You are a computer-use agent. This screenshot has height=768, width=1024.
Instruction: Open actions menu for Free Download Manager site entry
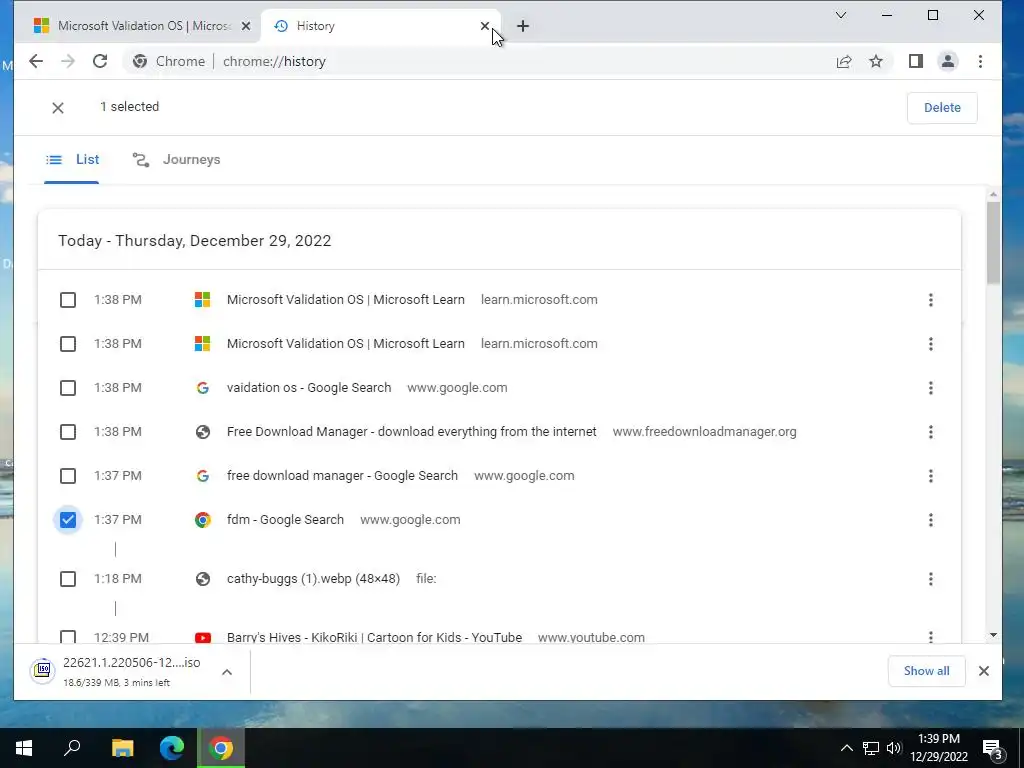point(931,432)
